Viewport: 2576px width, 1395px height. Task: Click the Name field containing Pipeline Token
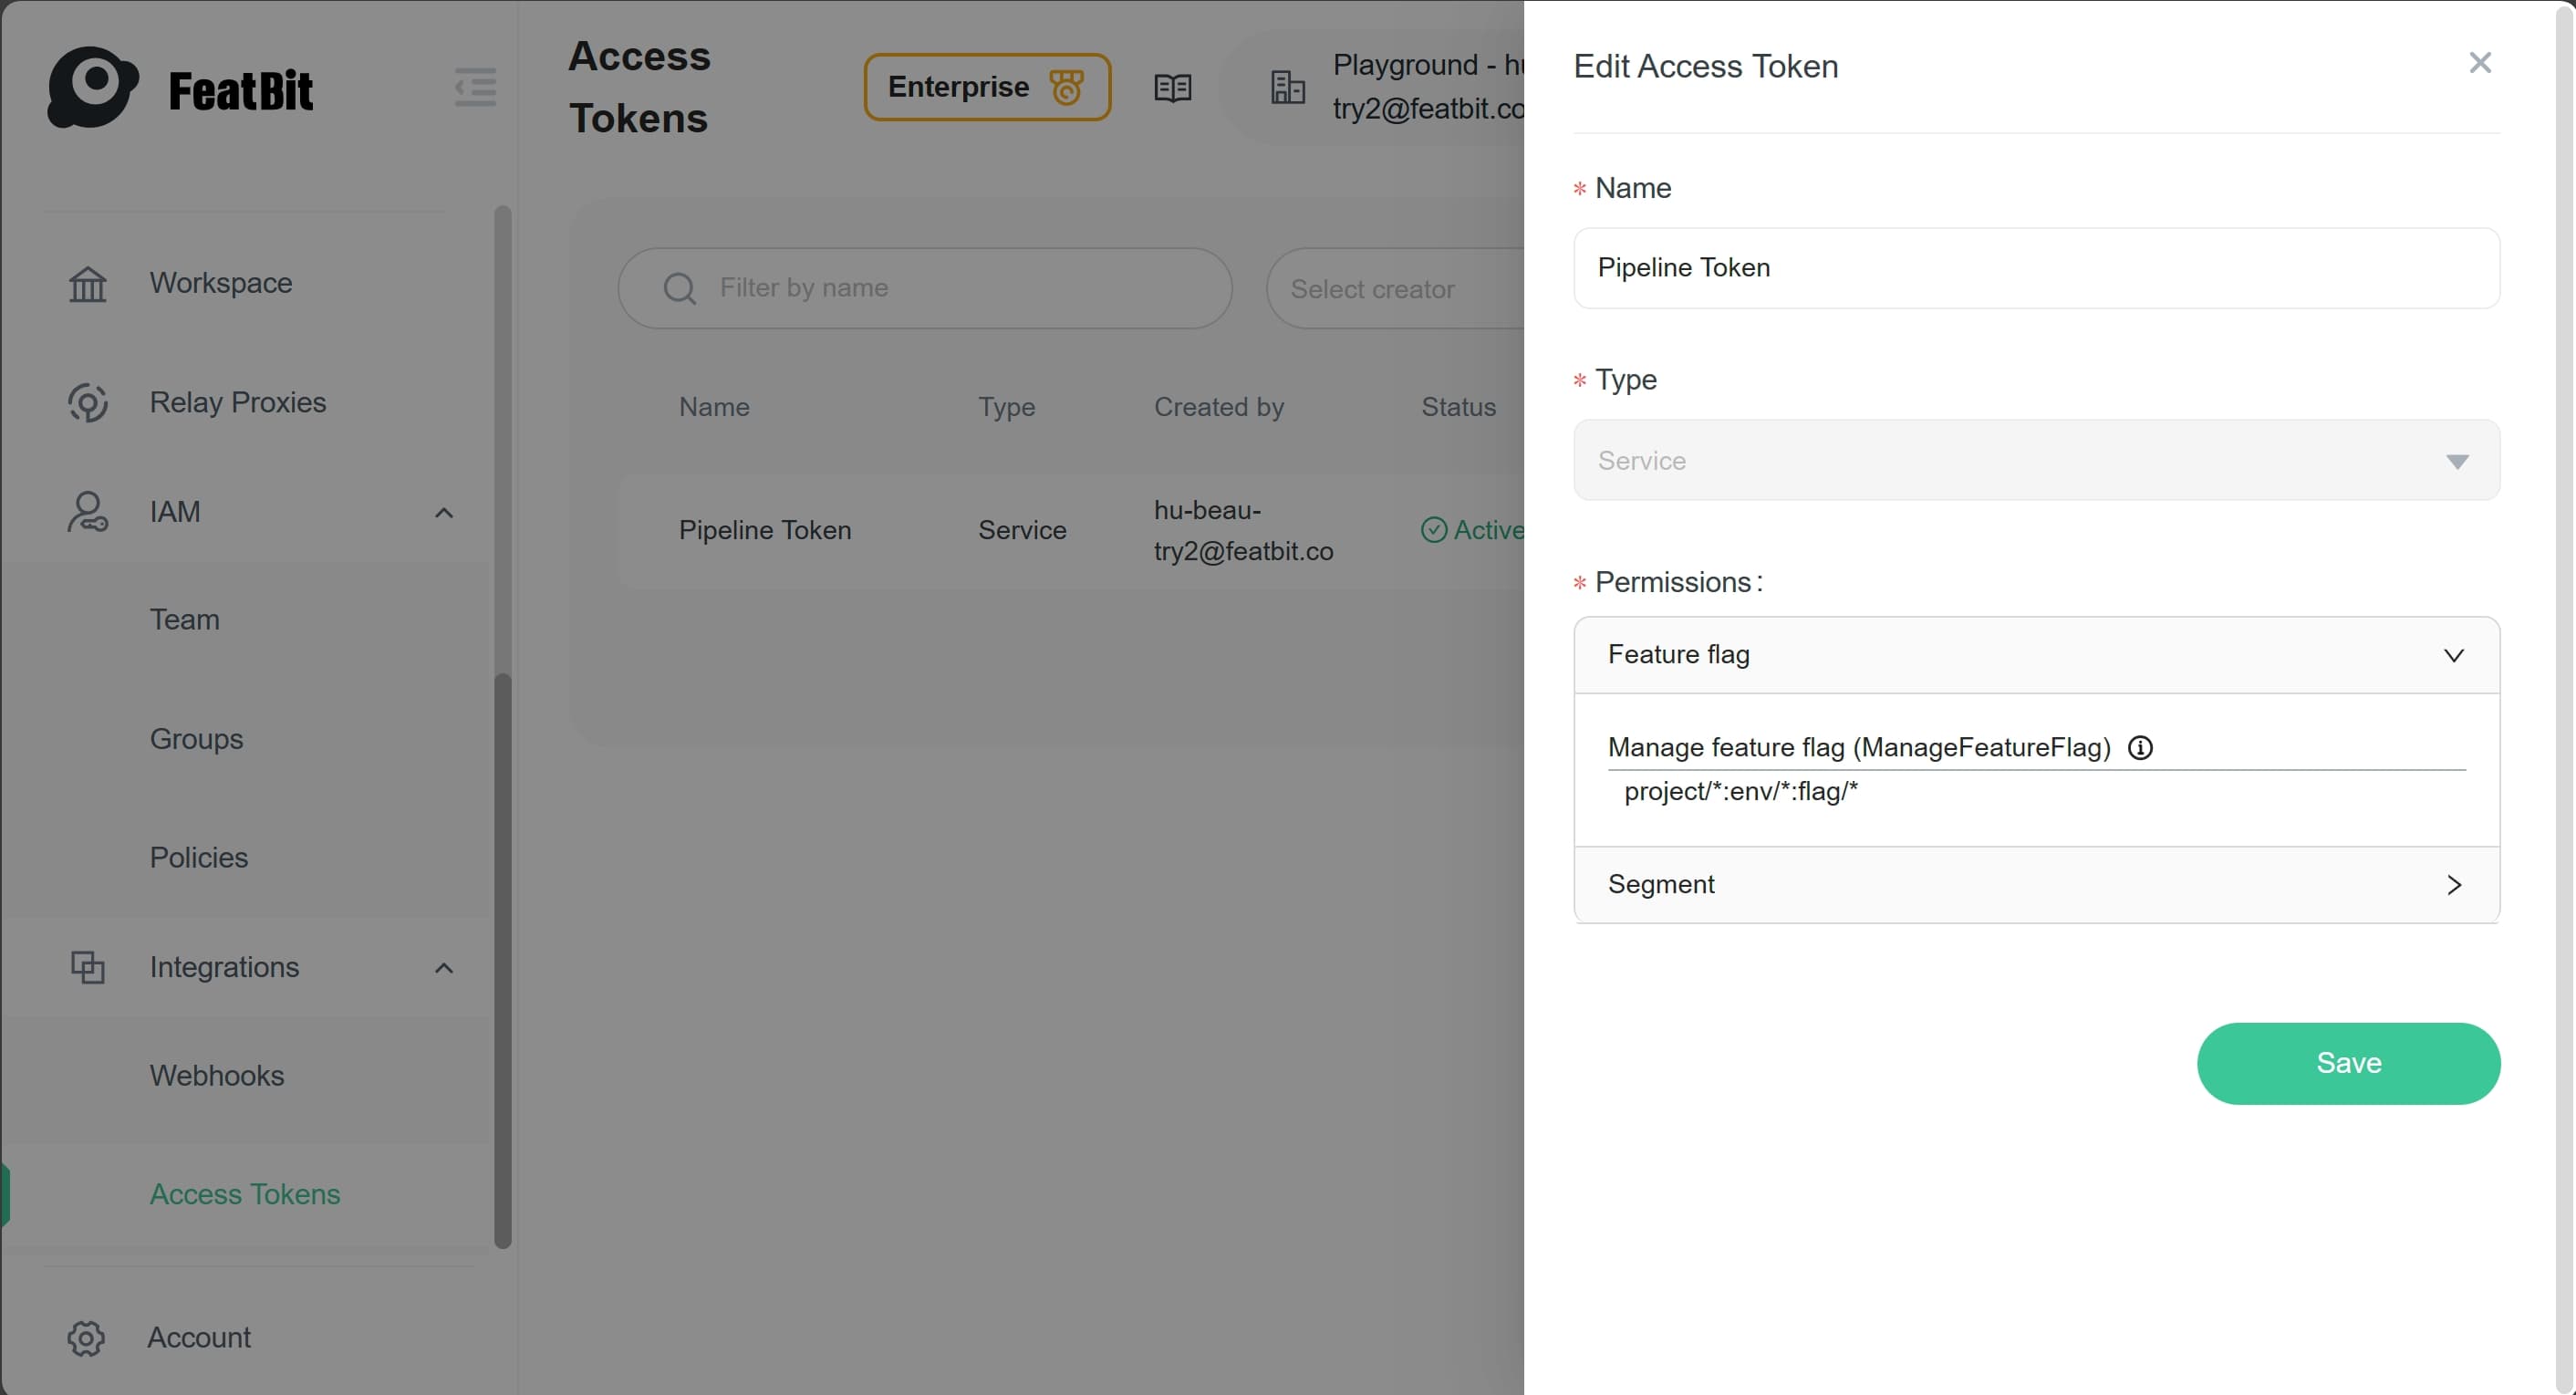(2035, 268)
